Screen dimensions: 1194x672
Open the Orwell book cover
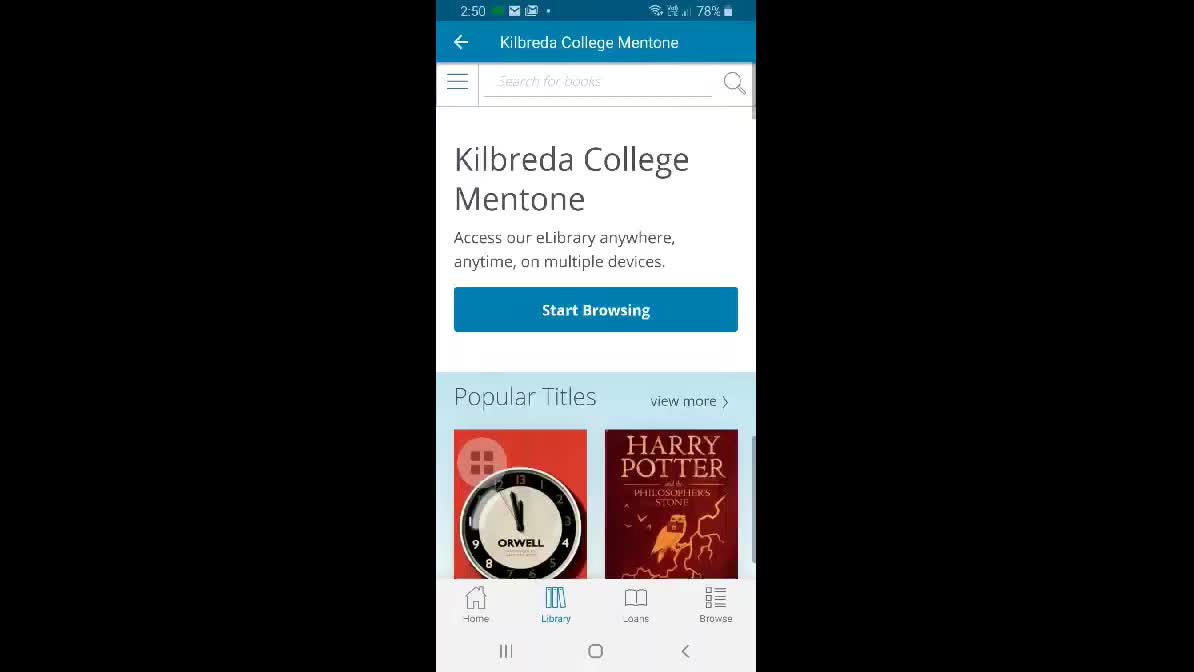(x=520, y=504)
